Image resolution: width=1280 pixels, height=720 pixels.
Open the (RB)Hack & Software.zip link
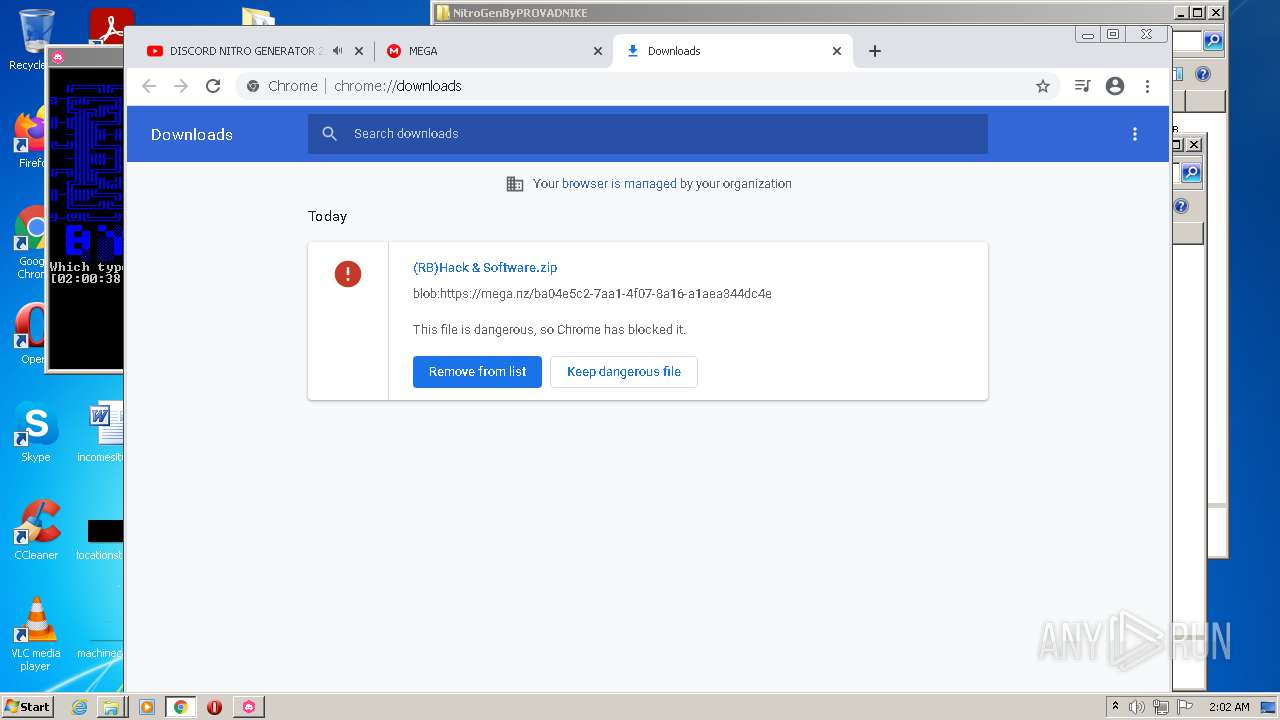tap(485, 267)
